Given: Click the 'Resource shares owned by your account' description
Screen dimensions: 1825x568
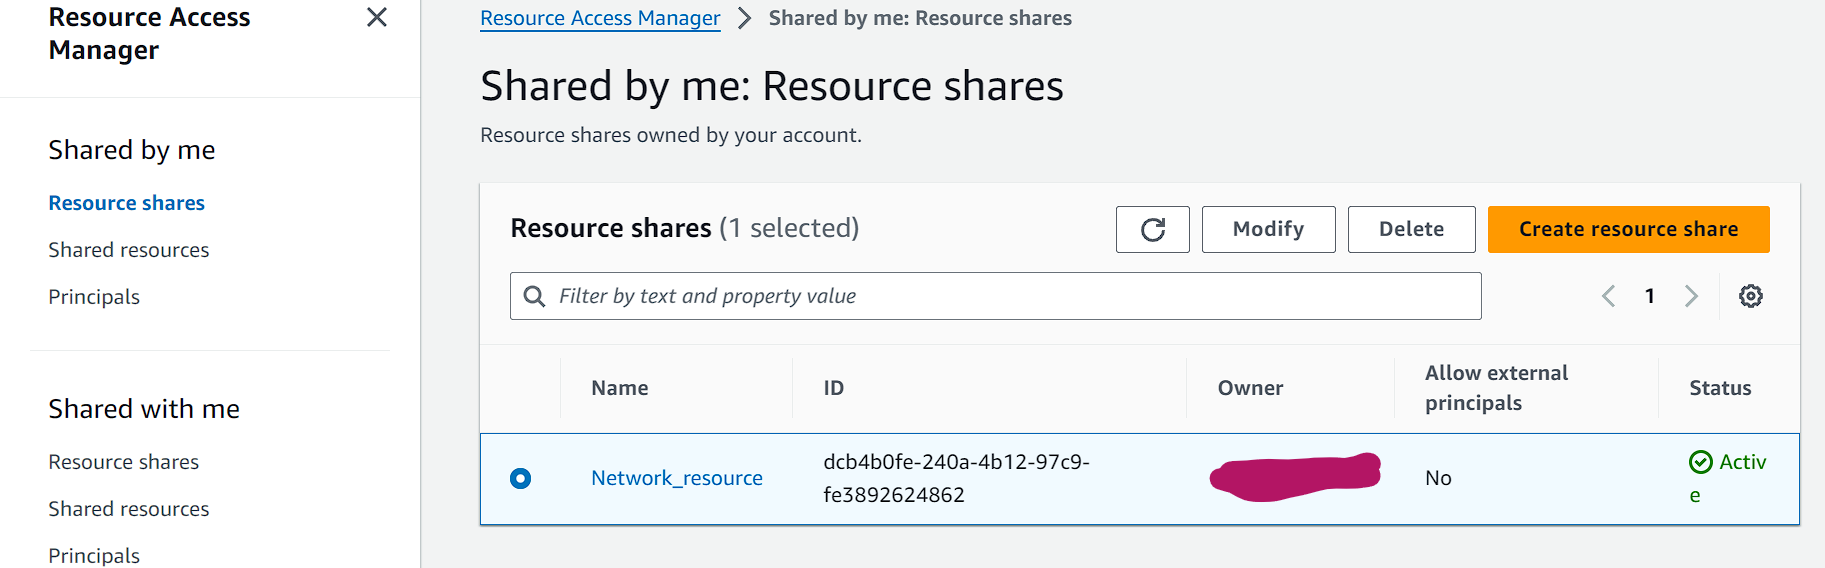Looking at the screenshot, I should 671,135.
